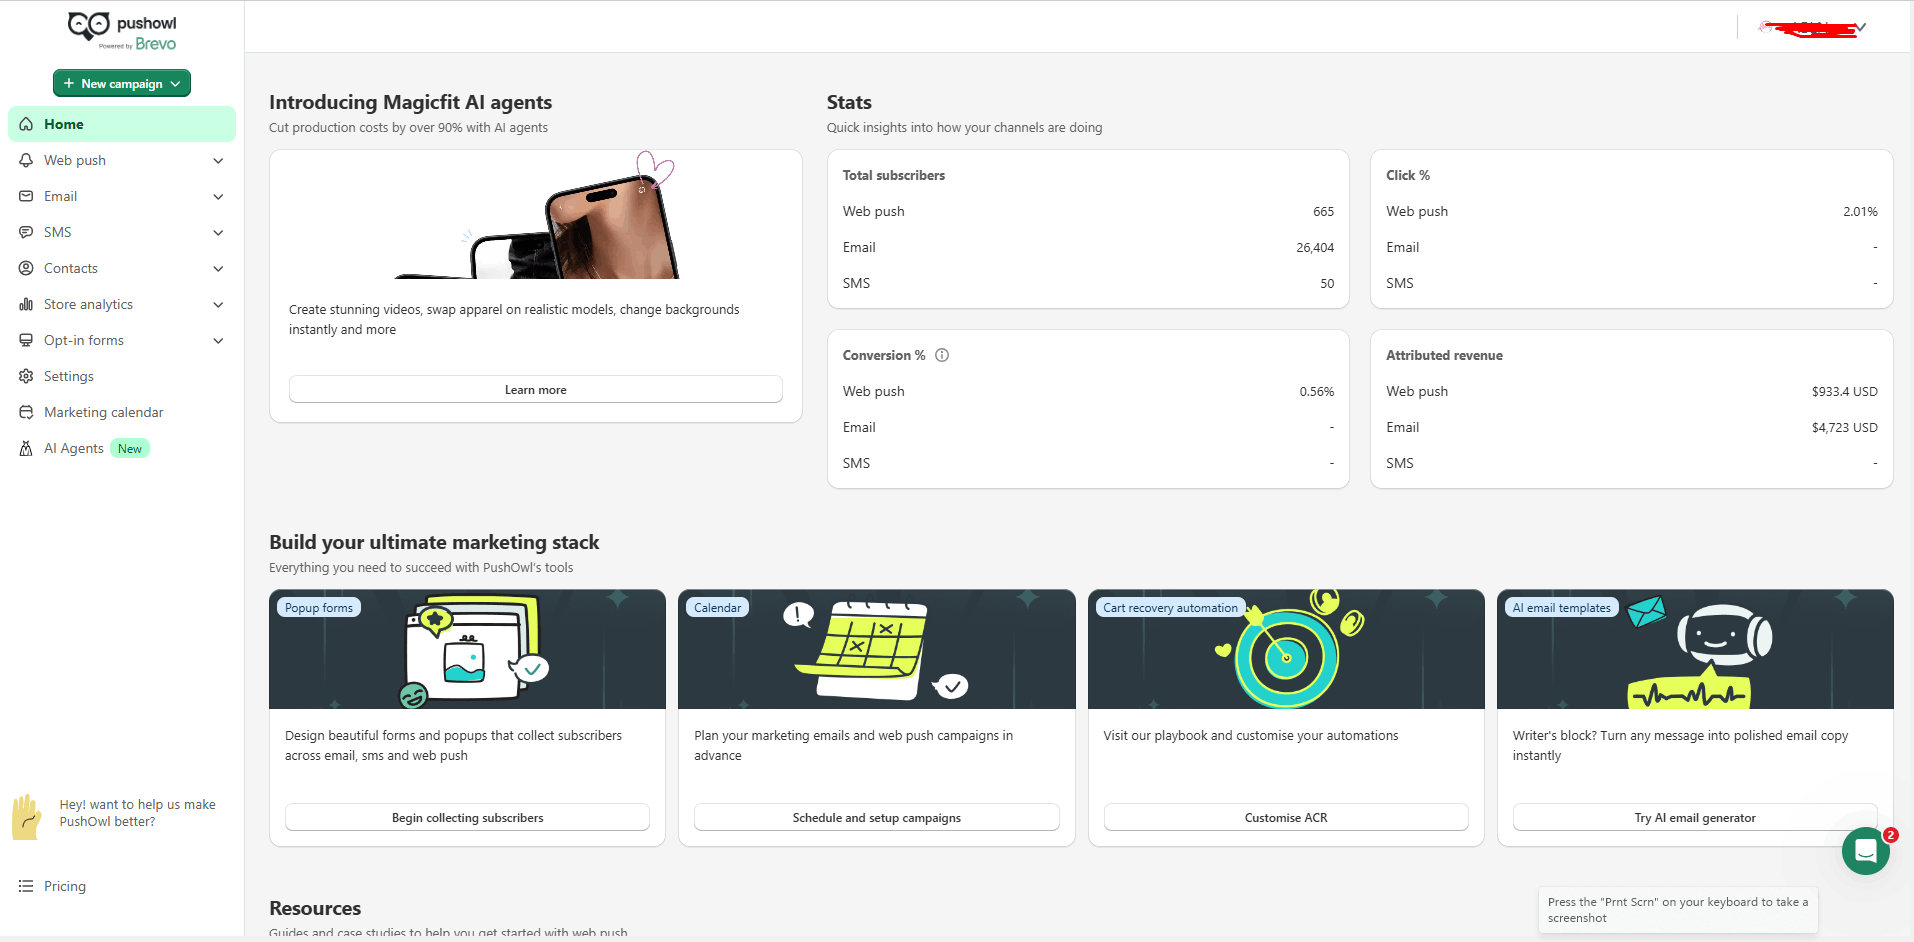The width and height of the screenshot is (1914, 942).
Task: Click the AI email templates card image
Action: click(1695, 649)
